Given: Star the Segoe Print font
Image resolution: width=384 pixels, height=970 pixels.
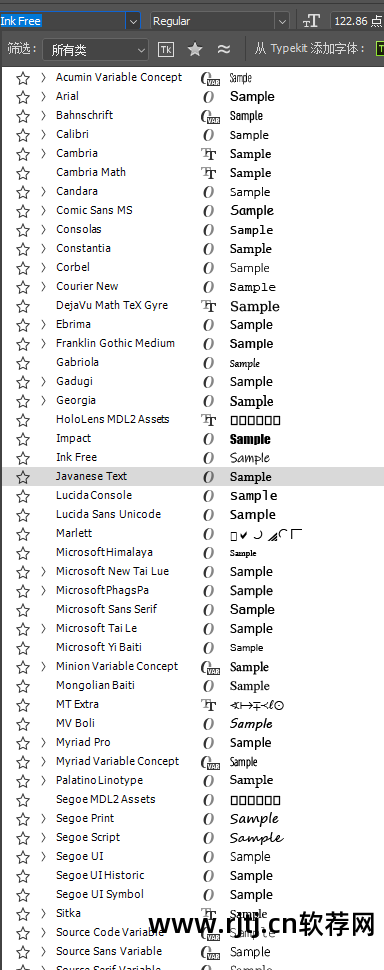Looking at the screenshot, I should tap(23, 819).
